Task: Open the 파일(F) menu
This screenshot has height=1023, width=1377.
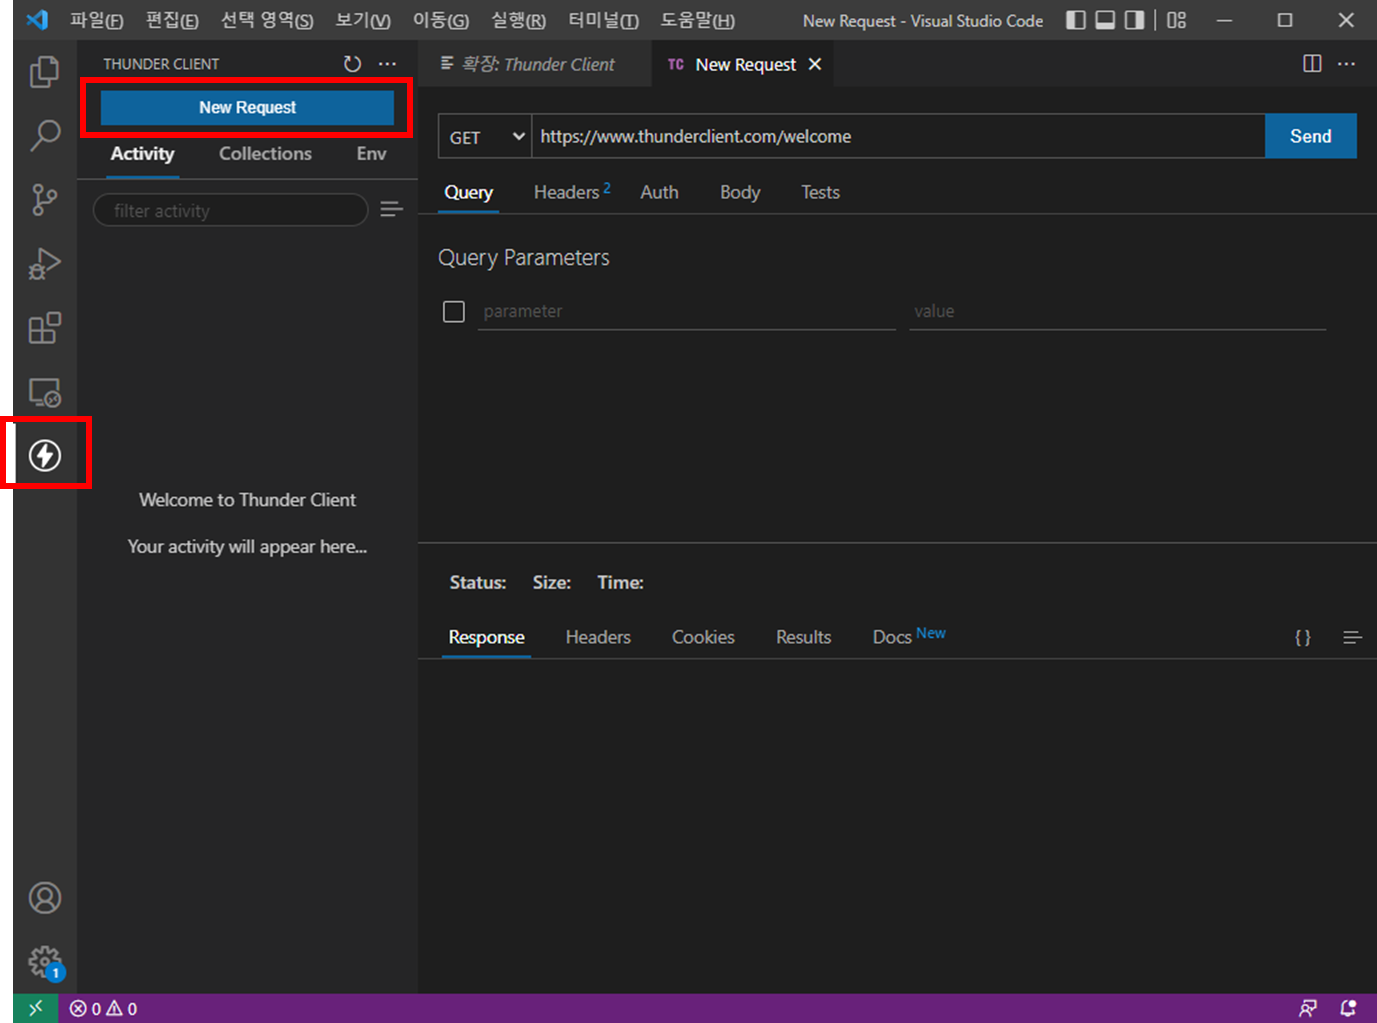Action: pyautogui.click(x=97, y=20)
